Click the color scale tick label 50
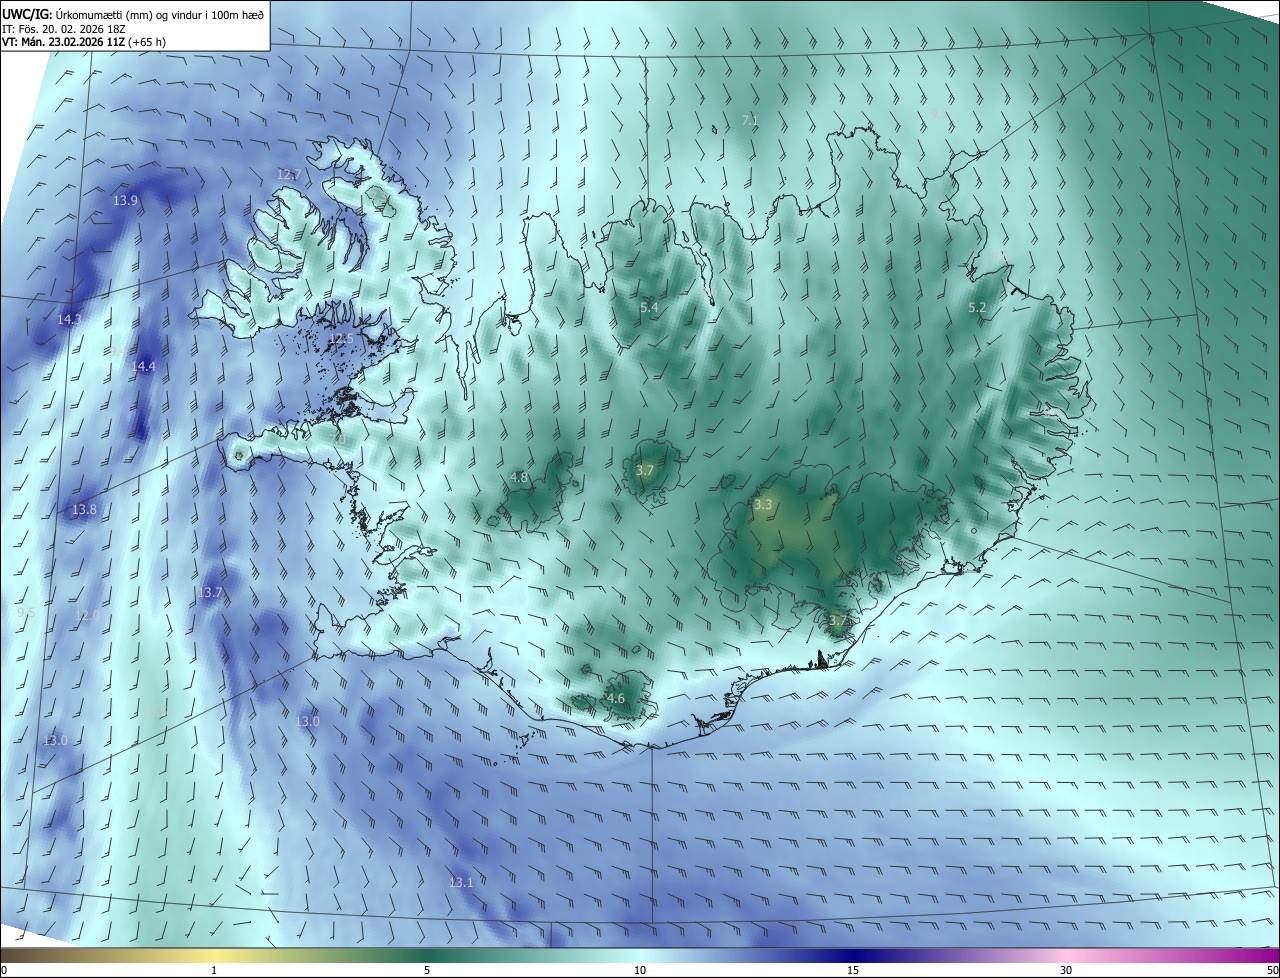Viewport: 1280px width, 978px height. 1272,970
